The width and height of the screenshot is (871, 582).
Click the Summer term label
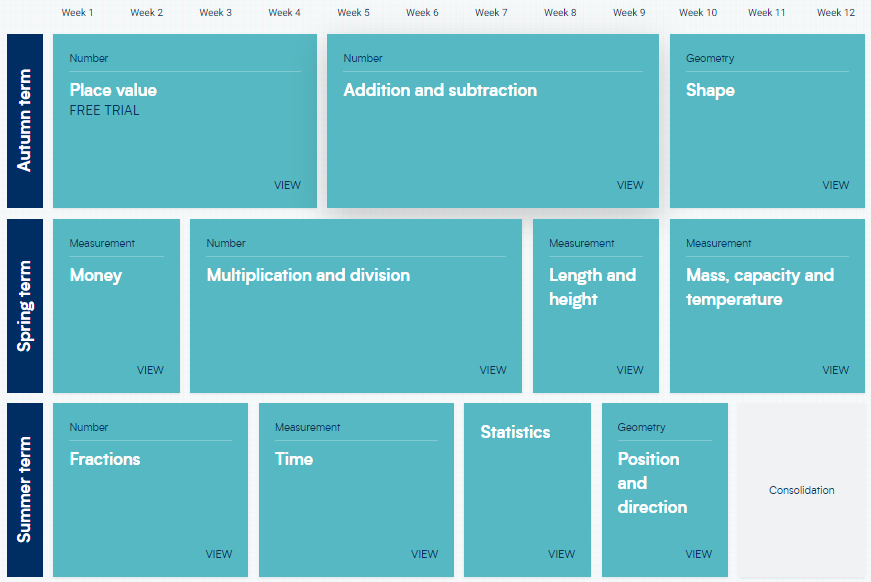pos(25,490)
